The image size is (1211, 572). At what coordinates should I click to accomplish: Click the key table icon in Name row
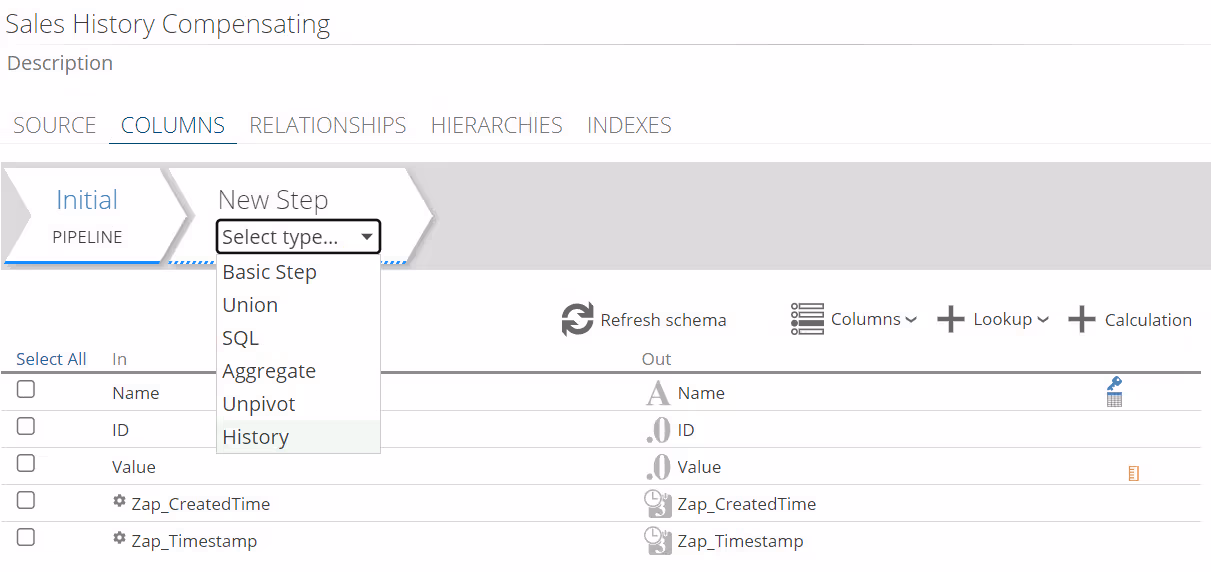[1114, 392]
